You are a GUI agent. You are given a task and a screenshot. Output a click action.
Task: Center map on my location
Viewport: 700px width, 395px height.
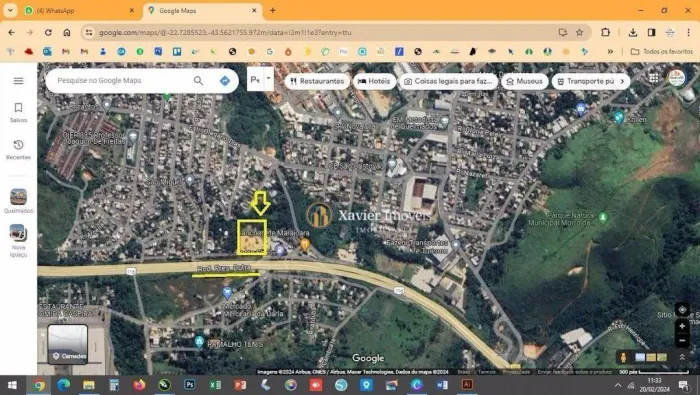[x=682, y=309]
